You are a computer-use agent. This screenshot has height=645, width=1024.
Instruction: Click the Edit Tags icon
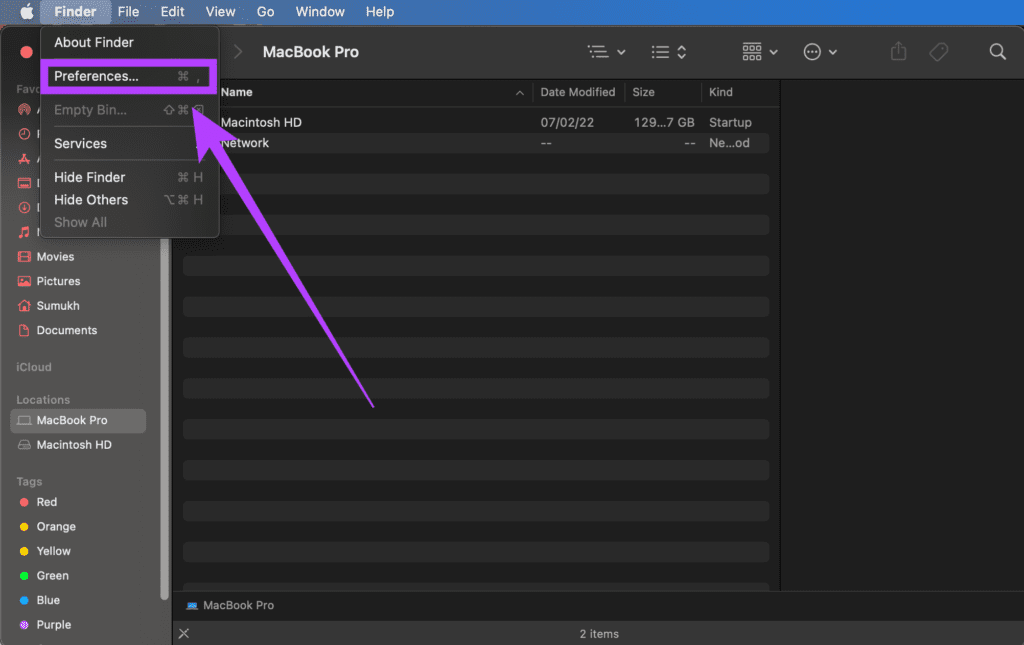[938, 52]
